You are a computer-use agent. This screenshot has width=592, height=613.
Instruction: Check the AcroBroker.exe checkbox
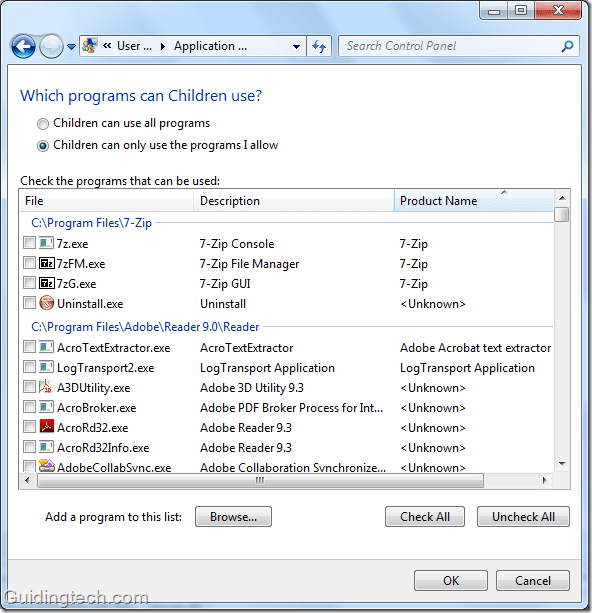point(29,407)
